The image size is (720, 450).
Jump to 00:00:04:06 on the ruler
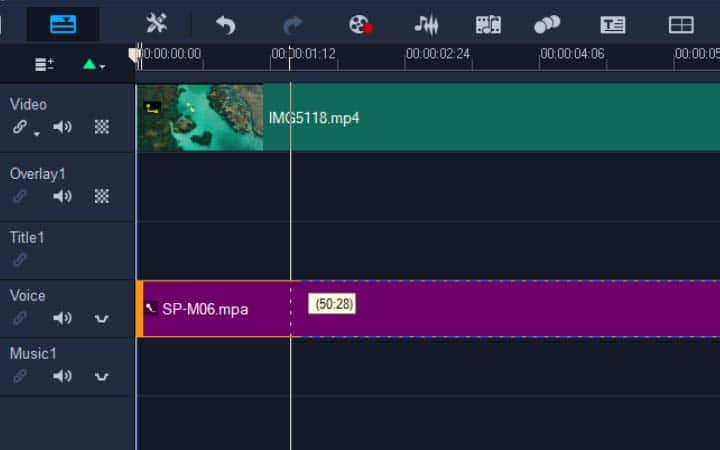pyautogui.click(x=572, y=54)
